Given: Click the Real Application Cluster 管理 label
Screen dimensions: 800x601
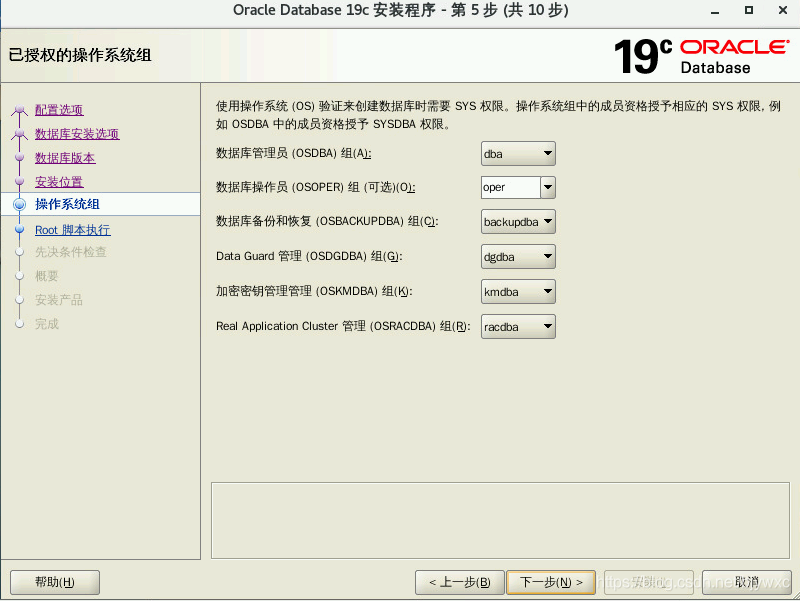Looking at the screenshot, I should pyautogui.click(x=343, y=326).
